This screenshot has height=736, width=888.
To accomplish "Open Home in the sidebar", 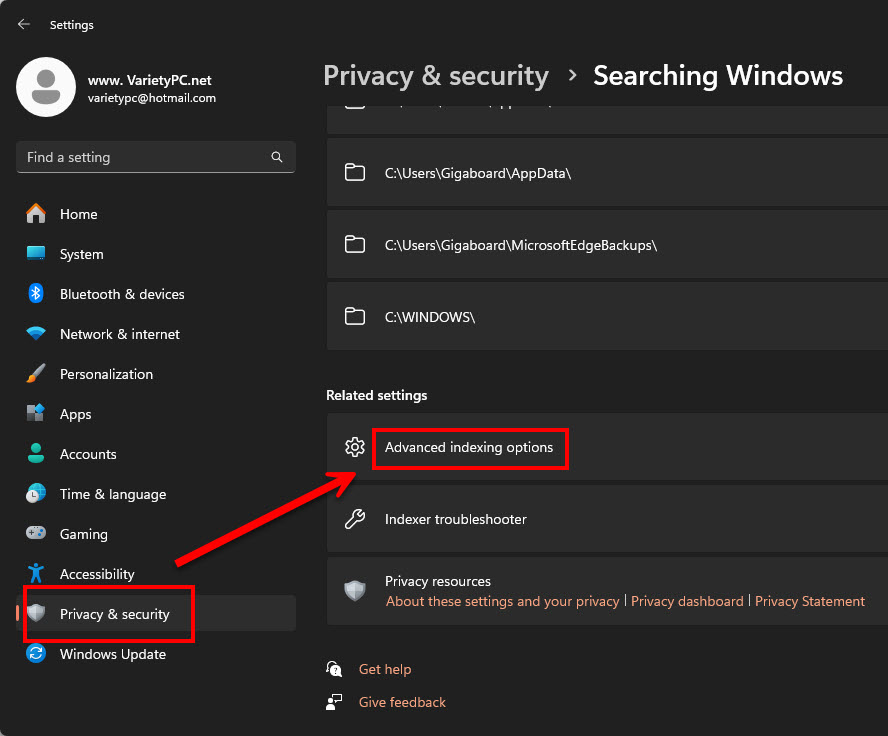I will [x=156, y=214].
